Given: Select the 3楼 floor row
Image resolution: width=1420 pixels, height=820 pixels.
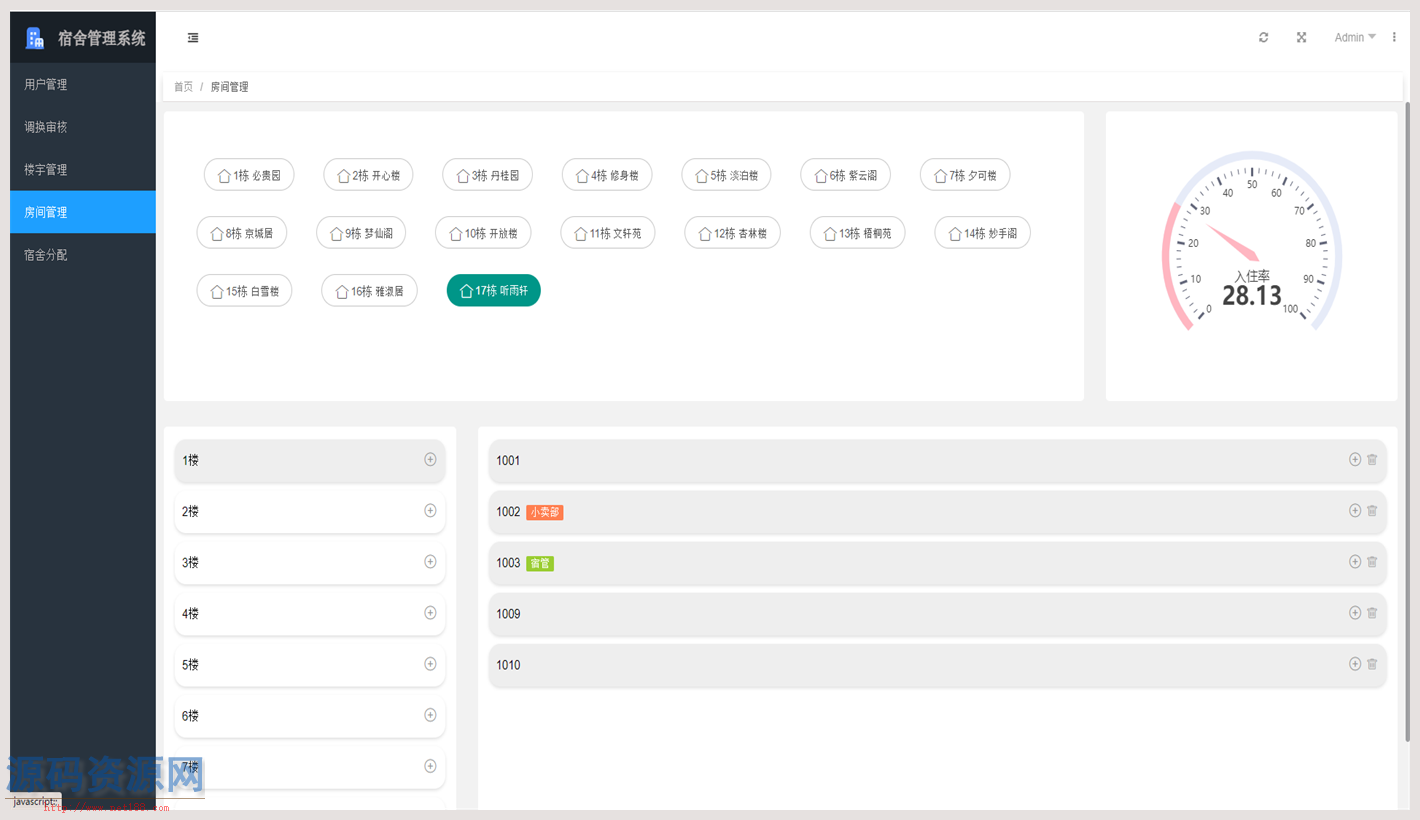Looking at the screenshot, I should click(310, 562).
